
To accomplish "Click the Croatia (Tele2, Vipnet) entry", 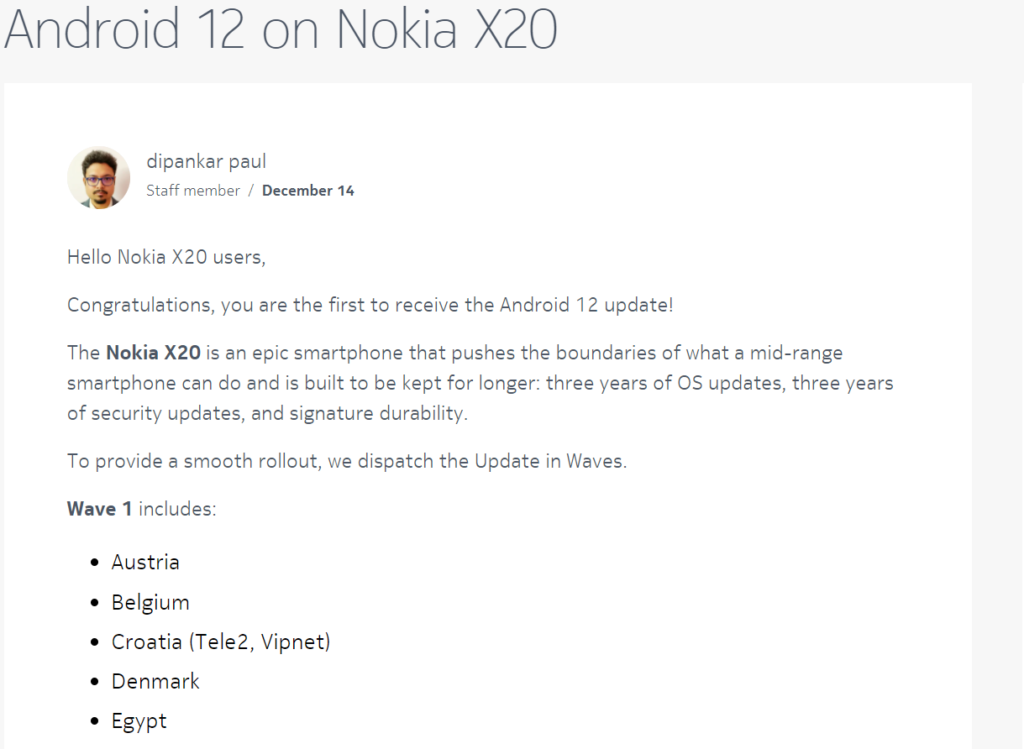I will tap(221, 642).
